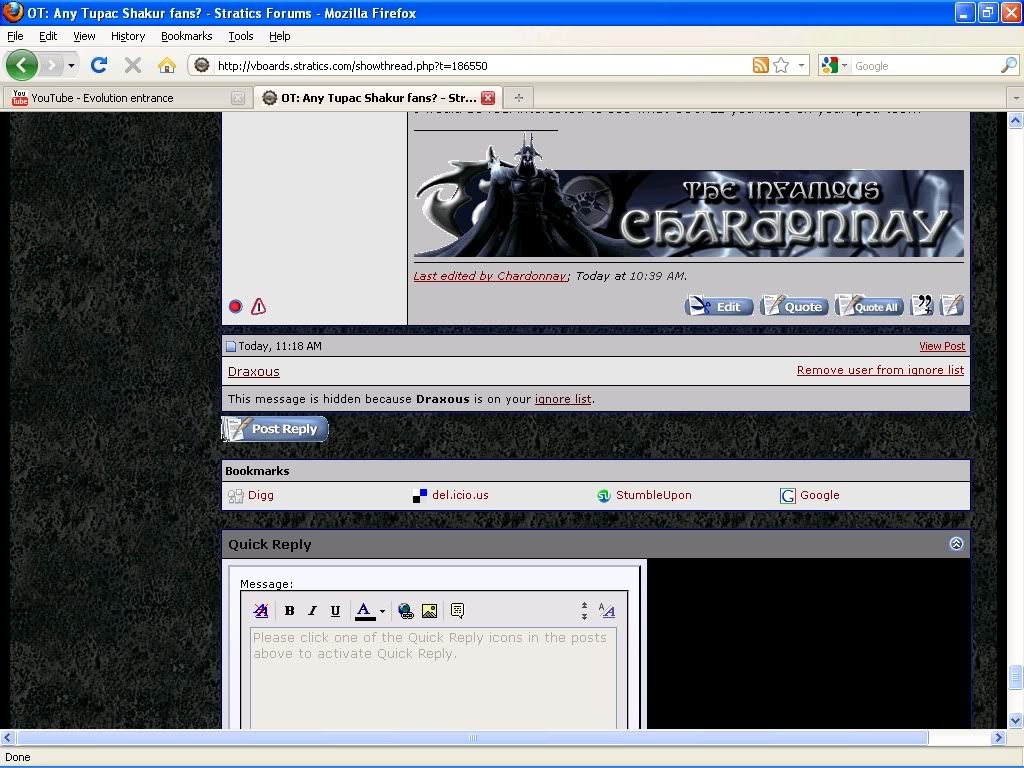Open the text color picker dropdown arrow
Viewport: 1024px width, 768px height.
pos(382,611)
